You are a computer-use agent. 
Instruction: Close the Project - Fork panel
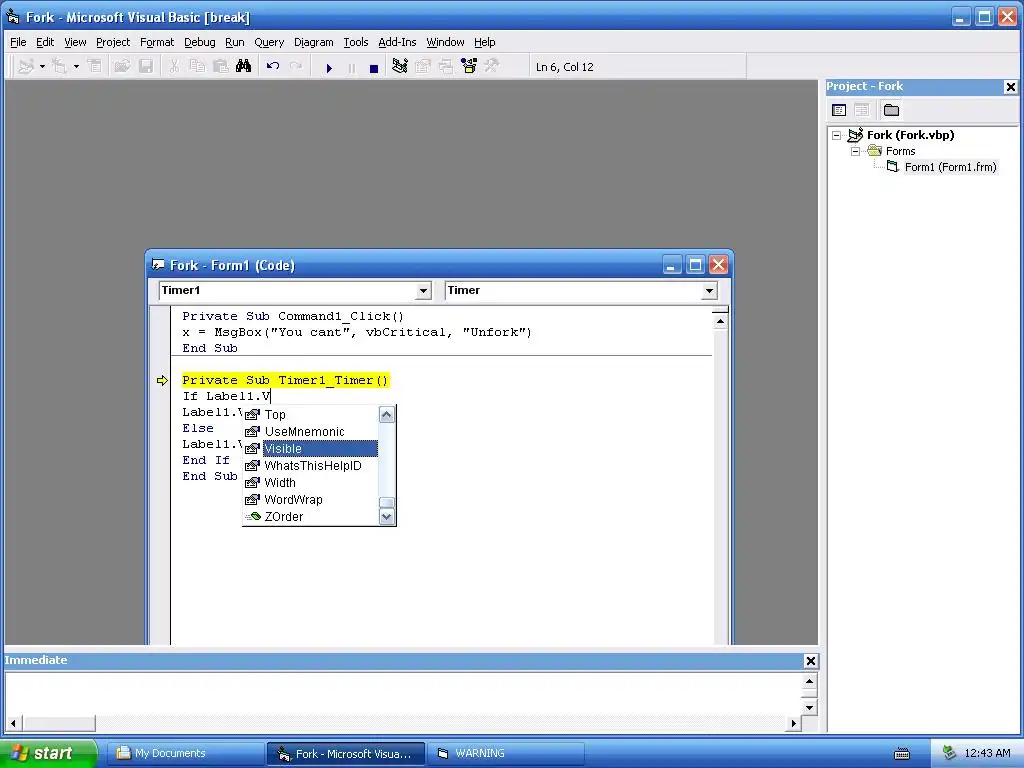[1010, 86]
